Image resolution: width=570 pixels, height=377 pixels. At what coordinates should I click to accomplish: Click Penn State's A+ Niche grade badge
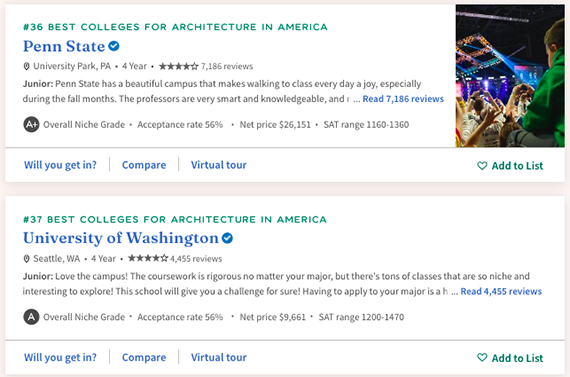pos(32,125)
